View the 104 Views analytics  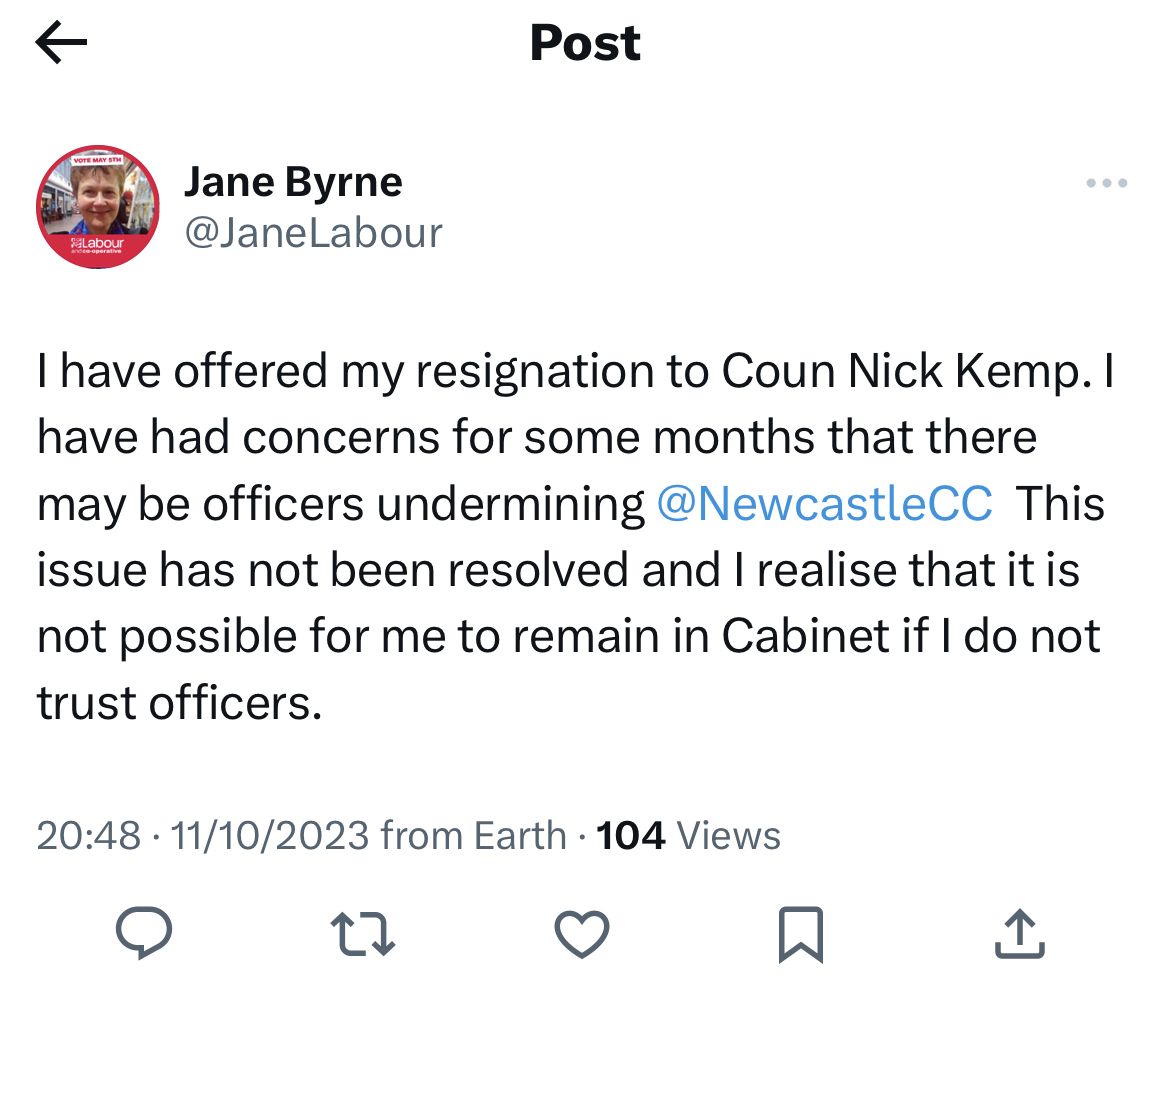click(x=688, y=835)
